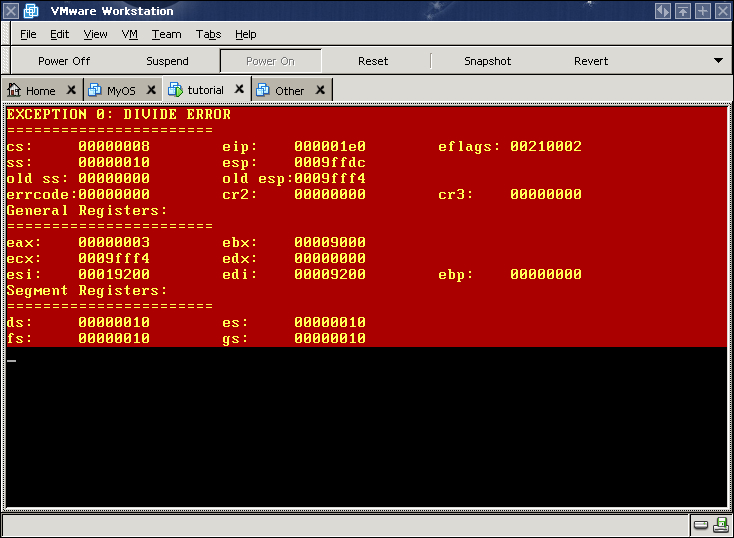734x538 pixels.
Task: Click the gs value 00000010
Action: pyautogui.click(x=330, y=339)
